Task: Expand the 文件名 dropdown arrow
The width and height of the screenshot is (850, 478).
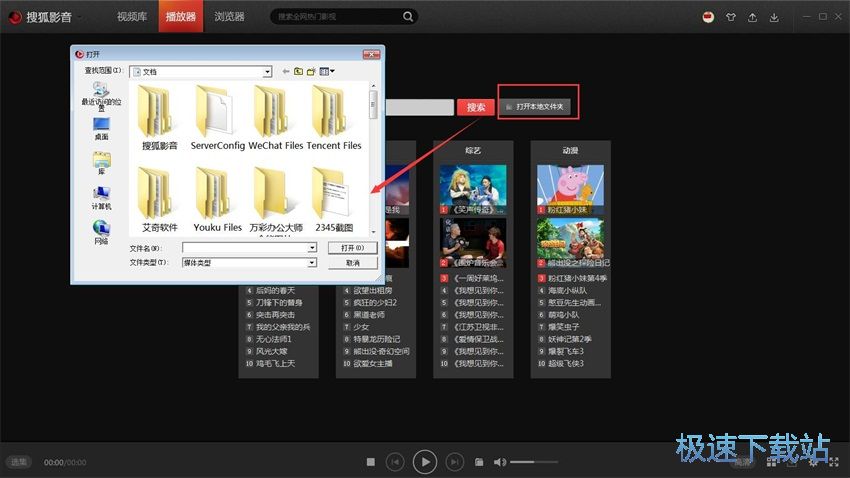Action: [x=312, y=248]
